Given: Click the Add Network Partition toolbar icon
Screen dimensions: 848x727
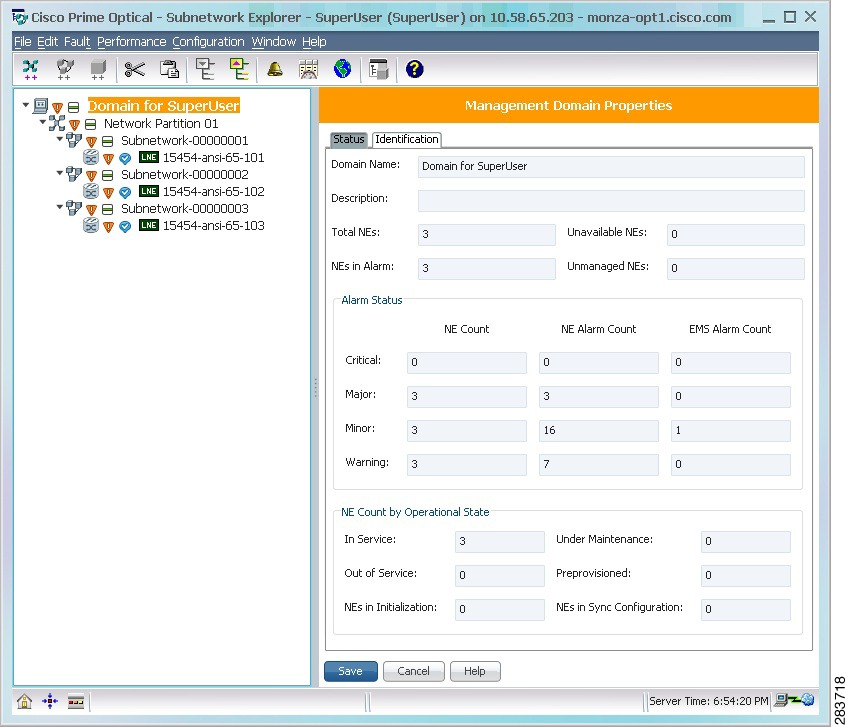Looking at the screenshot, I should [x=30, y=69].
